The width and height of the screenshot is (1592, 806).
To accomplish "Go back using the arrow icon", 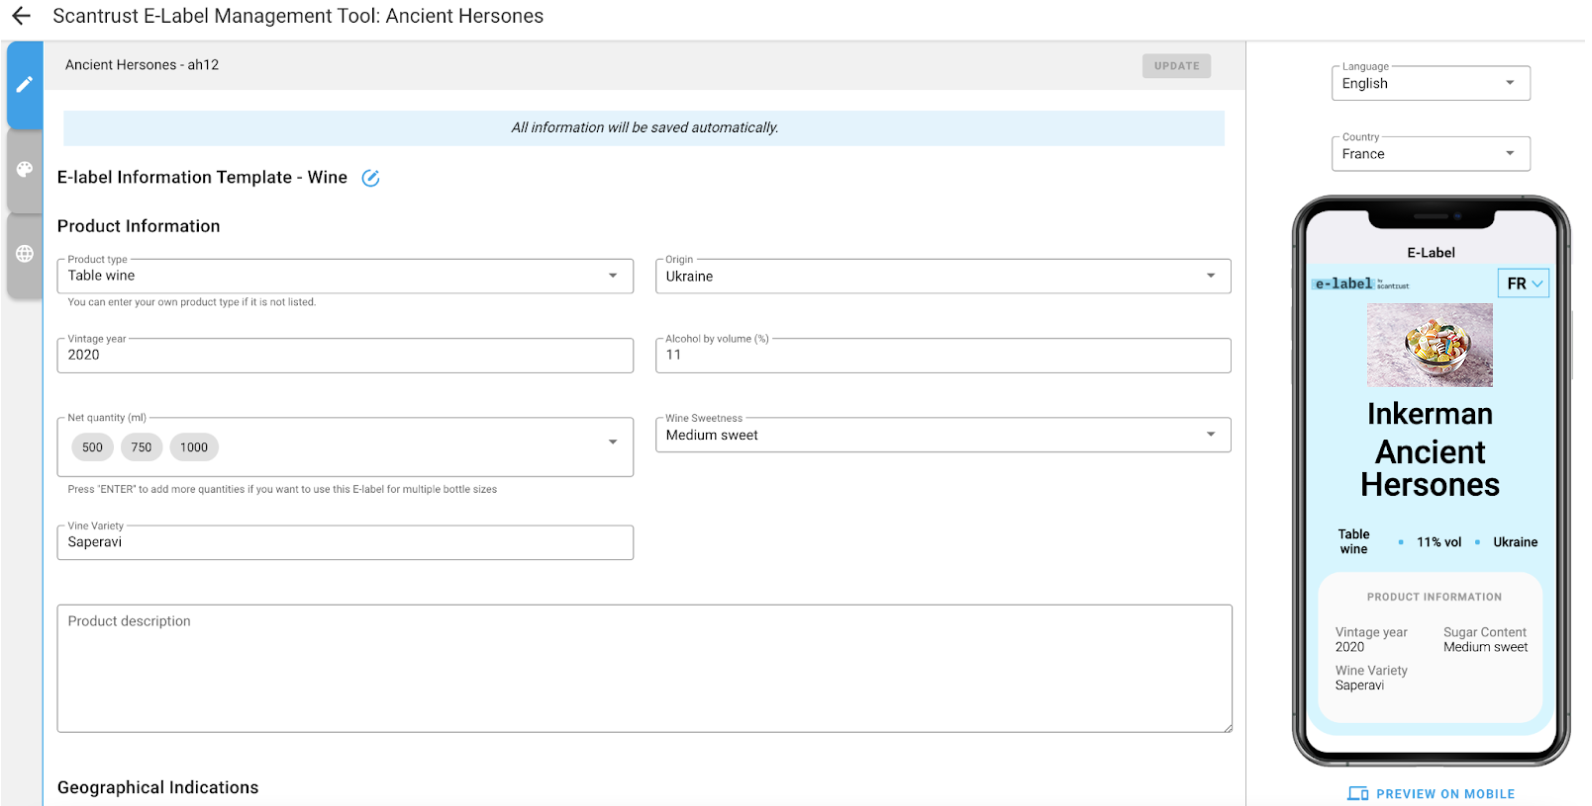I will [x=21, y=16].
